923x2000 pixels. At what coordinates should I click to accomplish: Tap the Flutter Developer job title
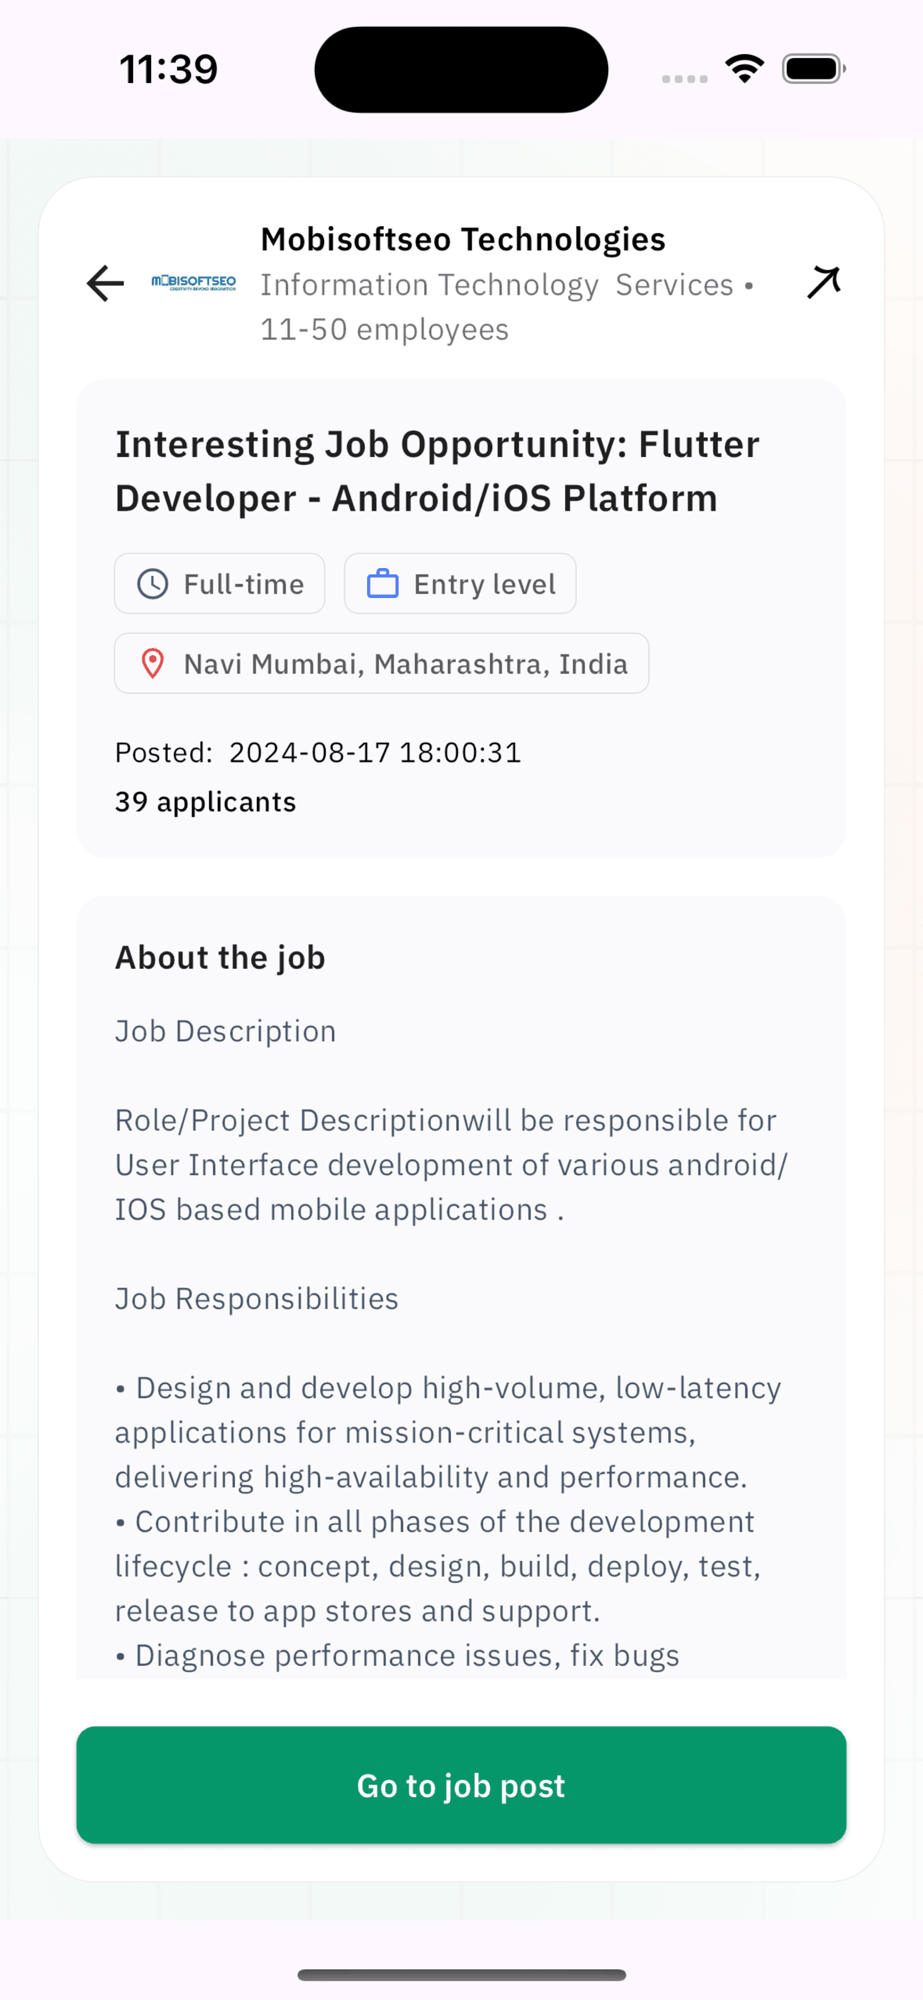click(x=437, y=471)
